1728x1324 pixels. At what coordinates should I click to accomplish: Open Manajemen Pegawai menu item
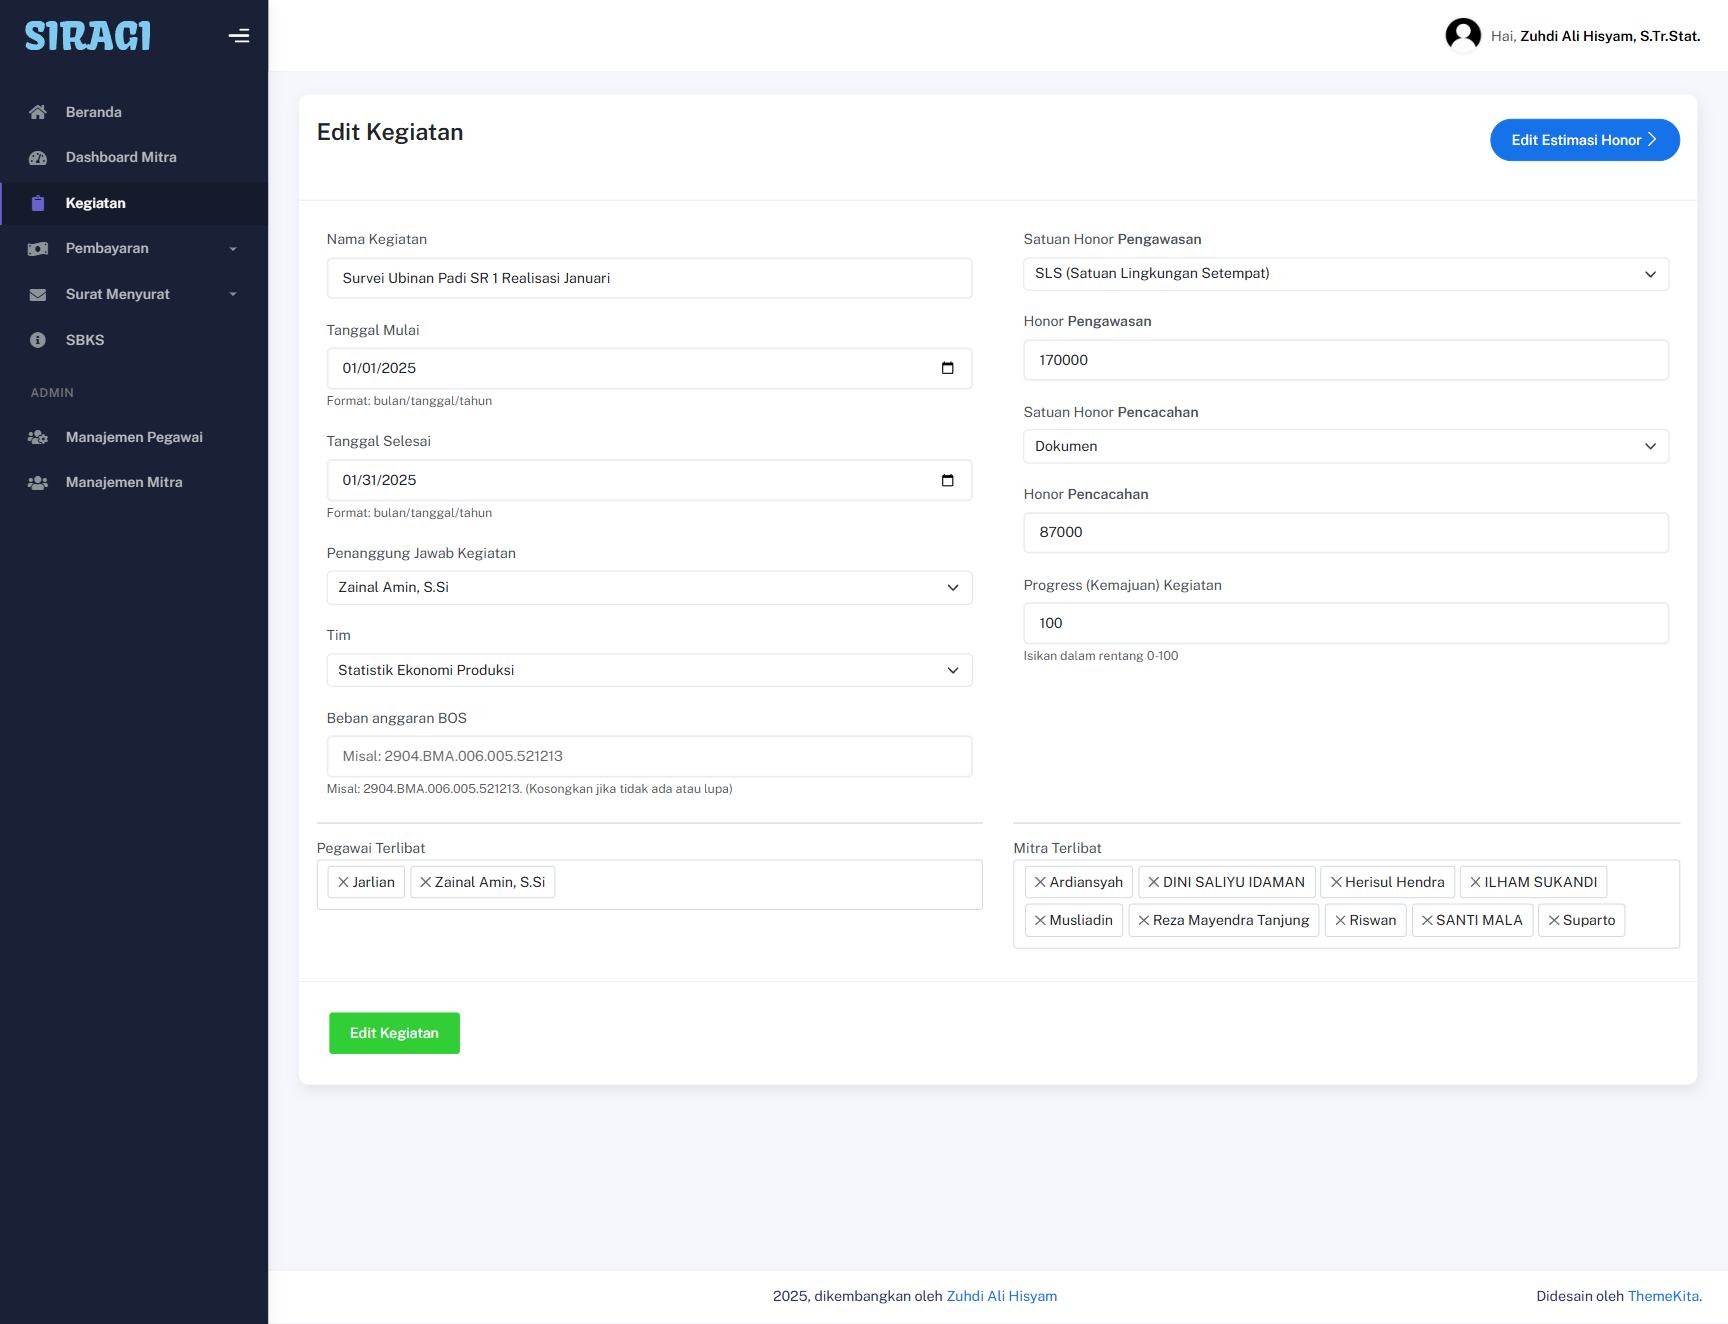134,437
